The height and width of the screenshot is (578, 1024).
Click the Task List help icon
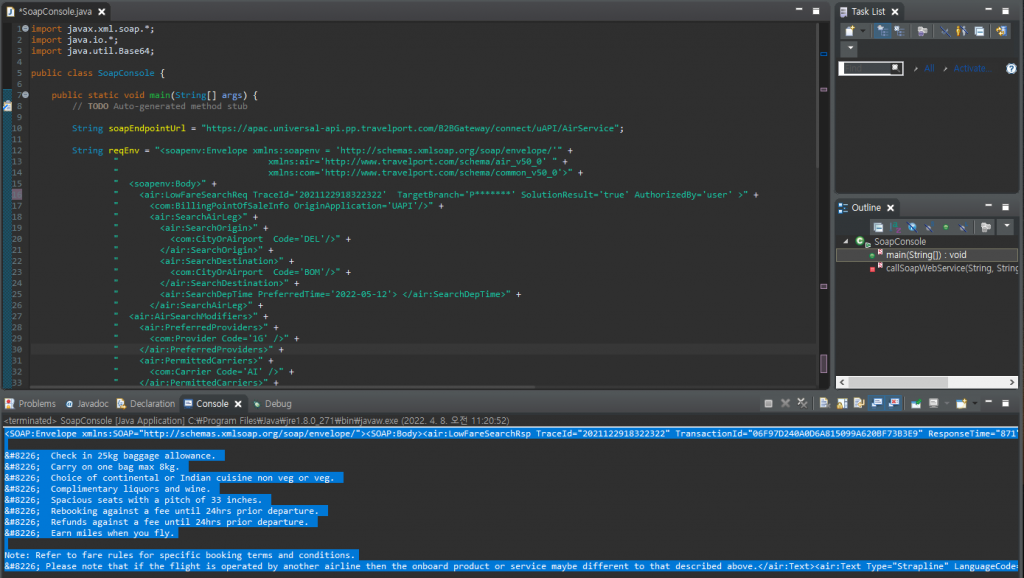tap(1012, 68)
